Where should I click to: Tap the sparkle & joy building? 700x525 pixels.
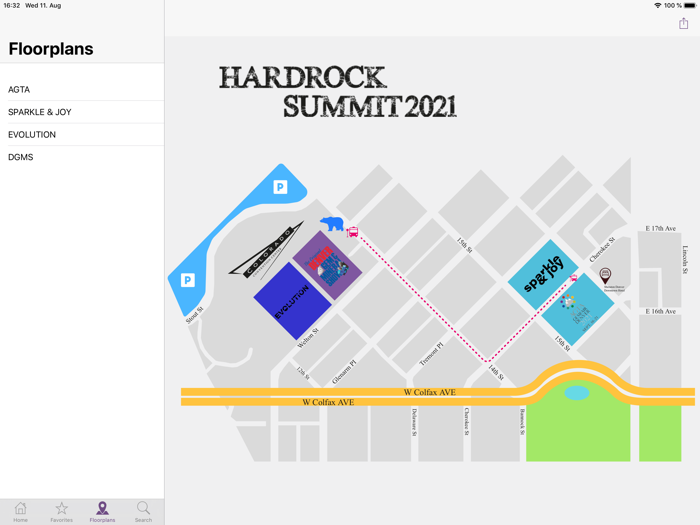(543, 274)
